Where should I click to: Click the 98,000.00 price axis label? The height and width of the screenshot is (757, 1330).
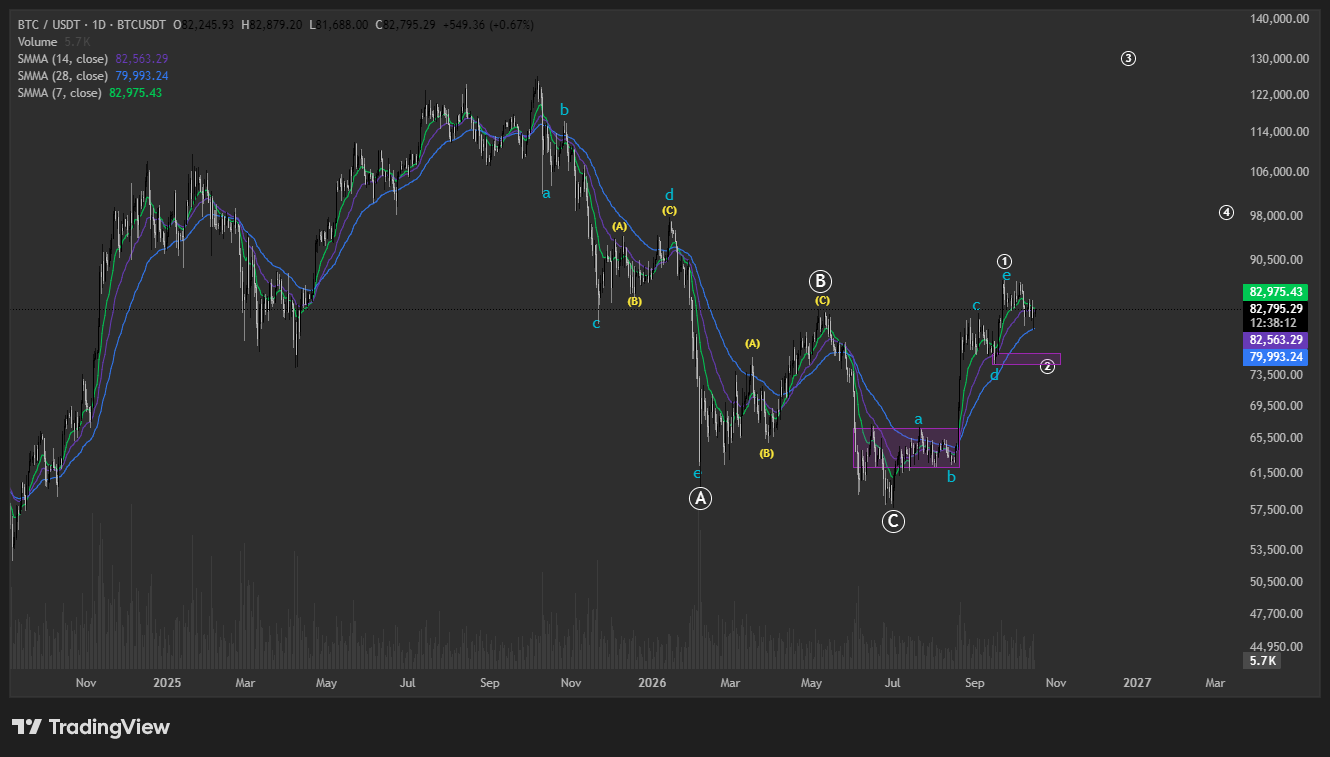click(x=1277, y=216)
